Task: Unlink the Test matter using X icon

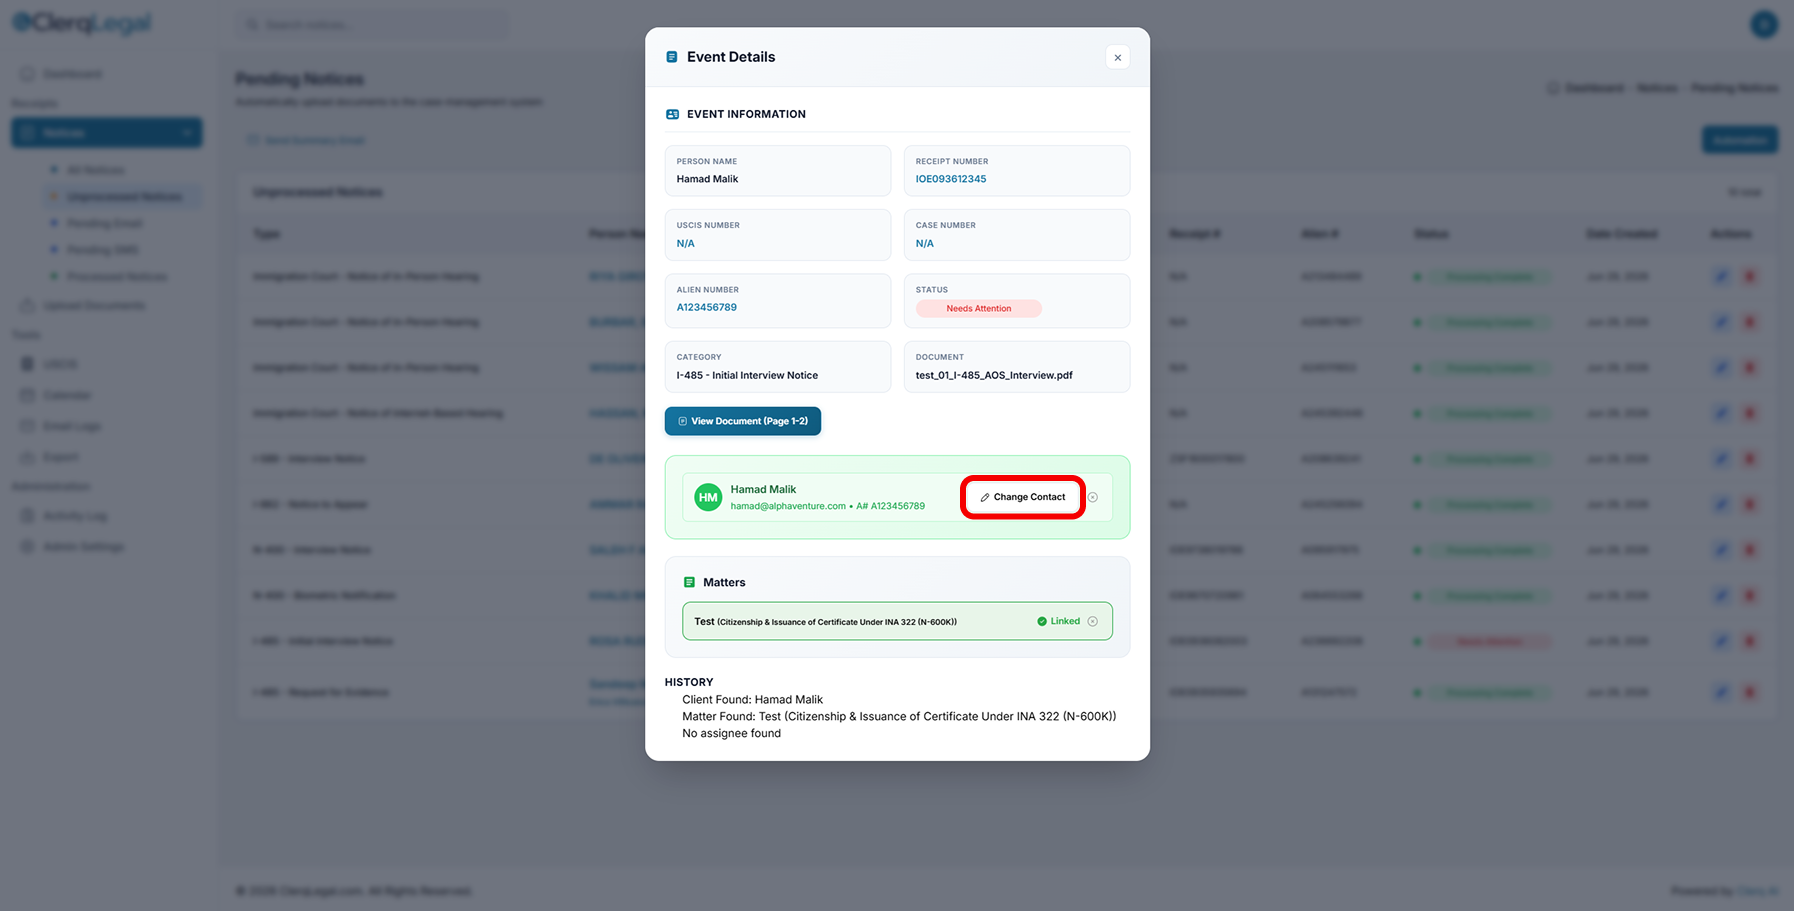Action: point(1092,621)
